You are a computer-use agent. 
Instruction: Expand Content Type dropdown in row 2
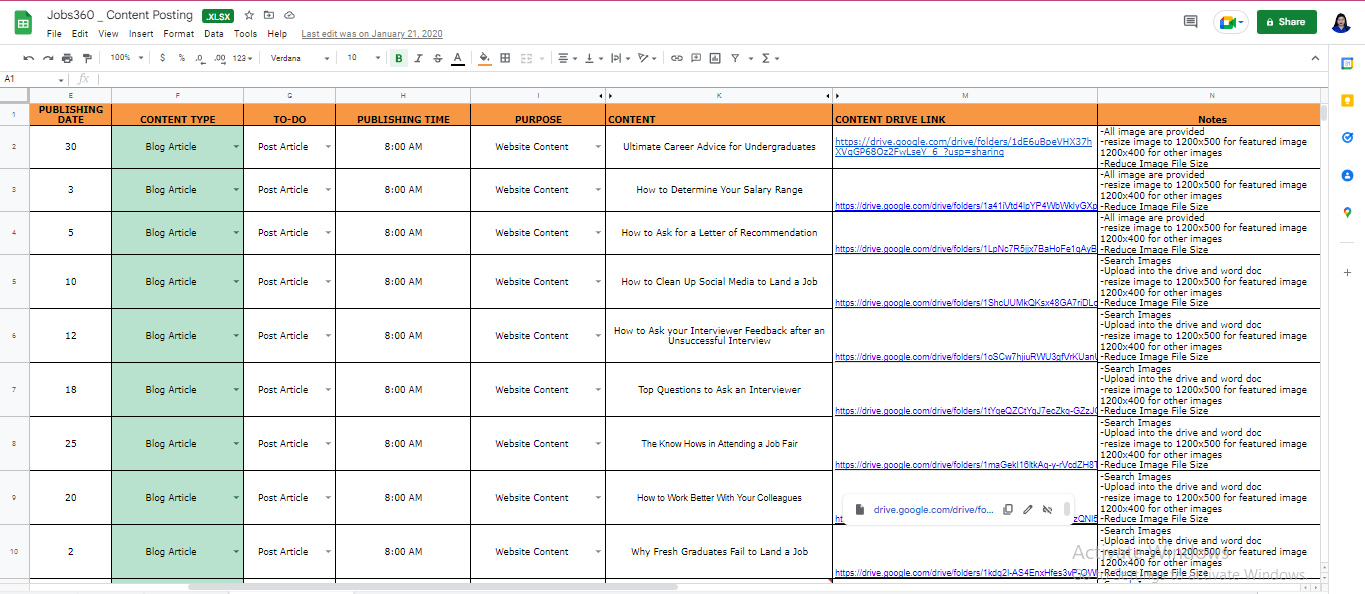[x=237, y=147]
